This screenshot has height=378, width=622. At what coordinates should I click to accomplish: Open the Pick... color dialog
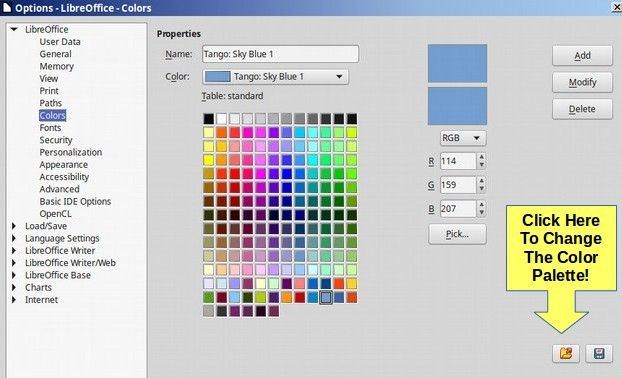point(457,234)
